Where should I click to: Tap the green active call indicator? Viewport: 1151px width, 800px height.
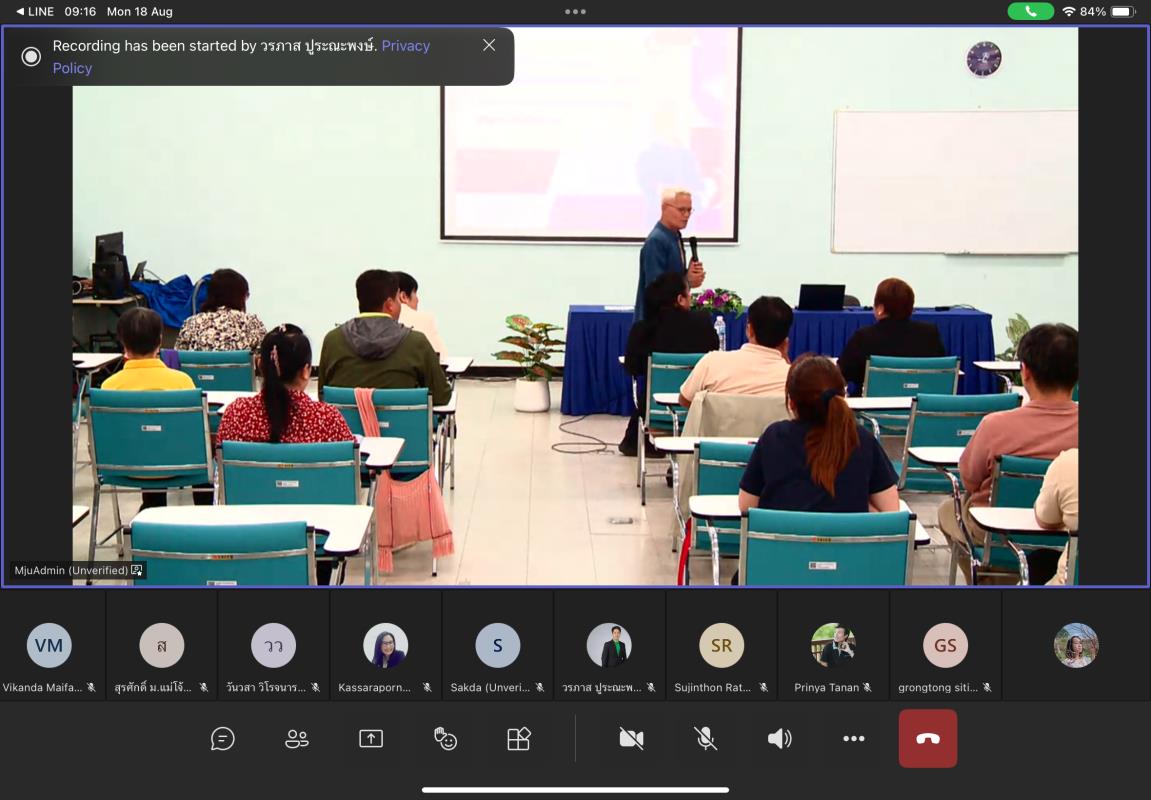click(x=1029, y=11)
